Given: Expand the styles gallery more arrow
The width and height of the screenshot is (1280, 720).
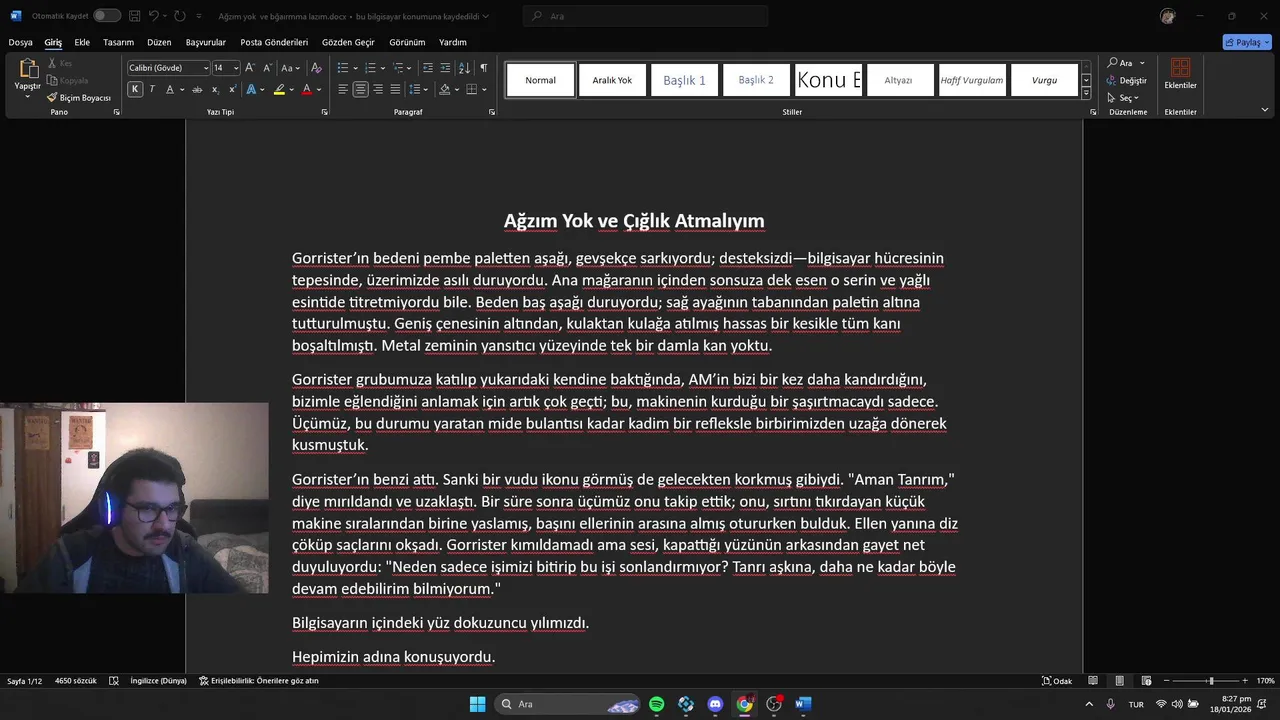Looking at the screenshot, I should tap(1086, 93).
